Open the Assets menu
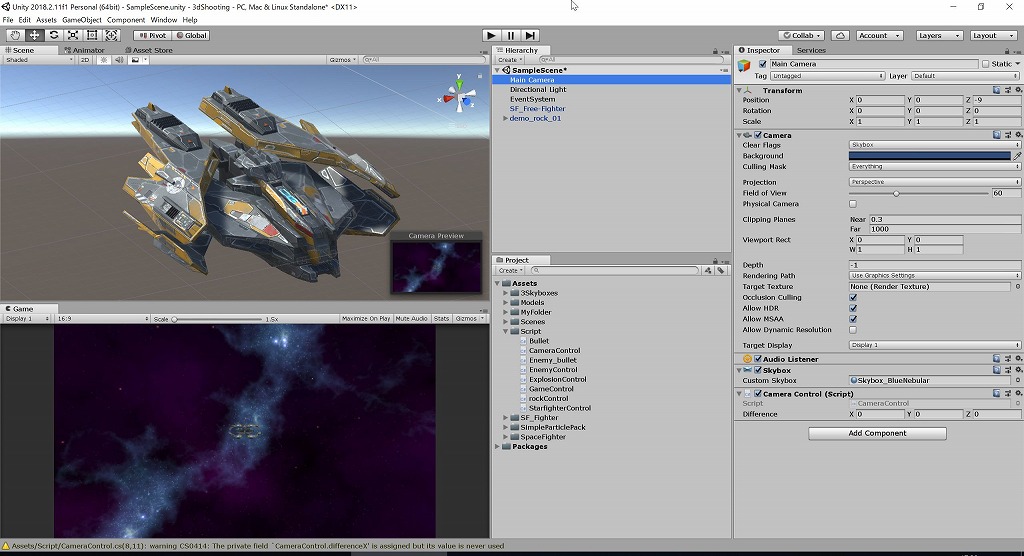Screen dimensions: 1024x556 [46, 20]
